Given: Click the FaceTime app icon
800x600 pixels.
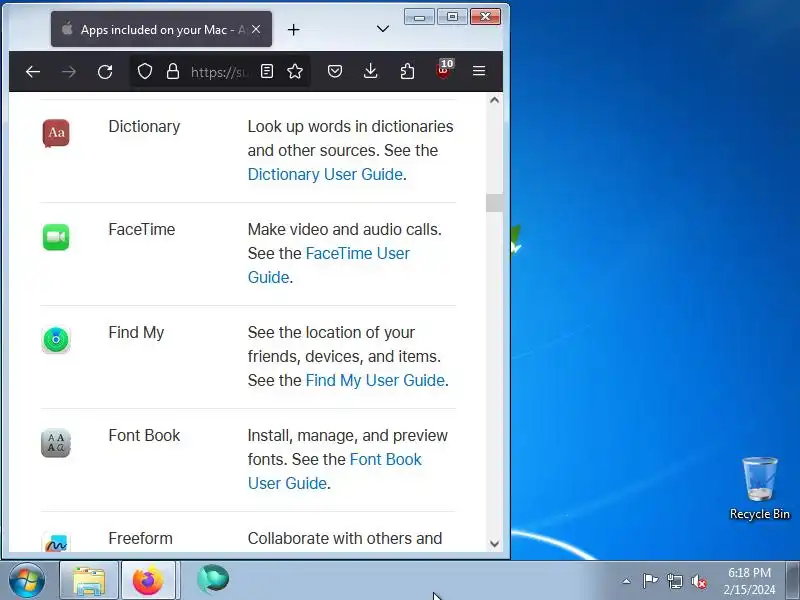Looking at the screenshot, I should pyautogui.click(x=56, y=237).
